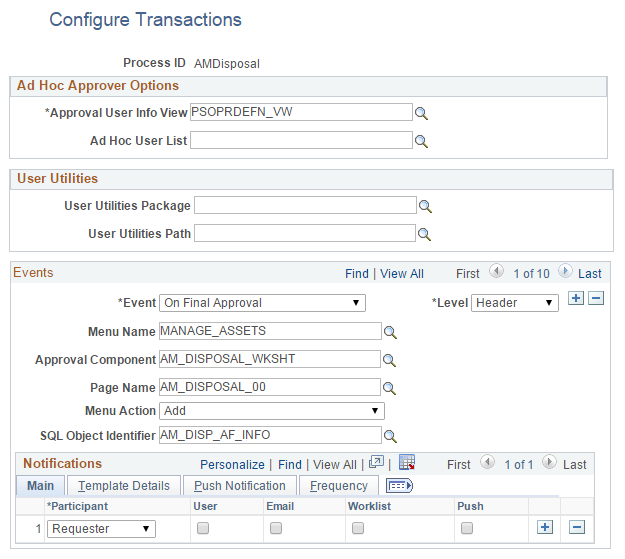Click the Page Name input AM_DISPOSAL_00

(x=270, y=387)
